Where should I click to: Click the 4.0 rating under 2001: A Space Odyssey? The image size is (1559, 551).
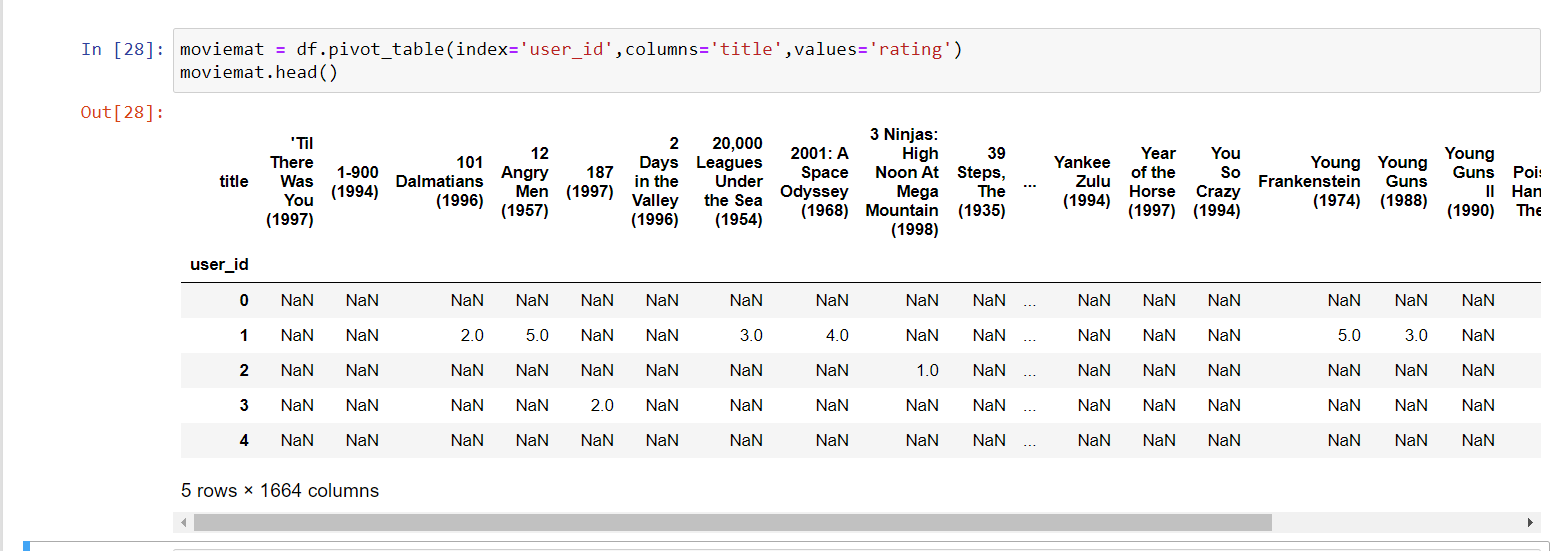837,335
